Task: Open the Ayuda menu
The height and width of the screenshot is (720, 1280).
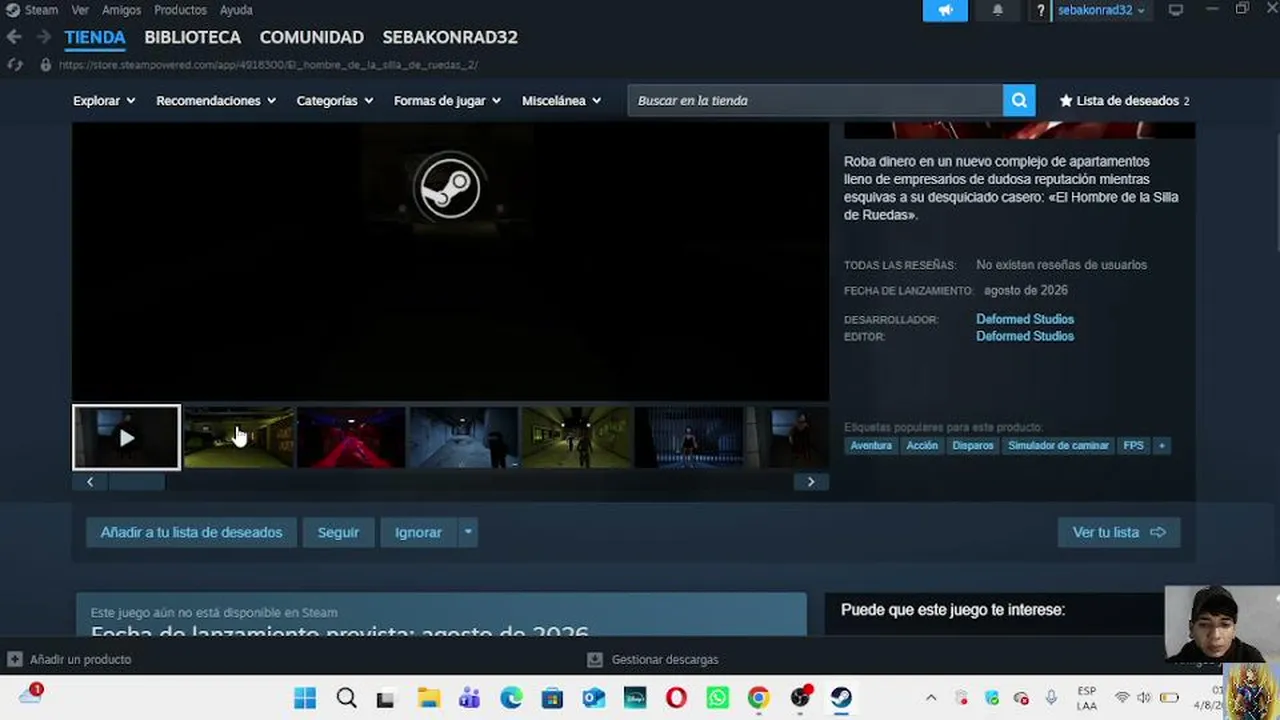Action: pos(236,10)
